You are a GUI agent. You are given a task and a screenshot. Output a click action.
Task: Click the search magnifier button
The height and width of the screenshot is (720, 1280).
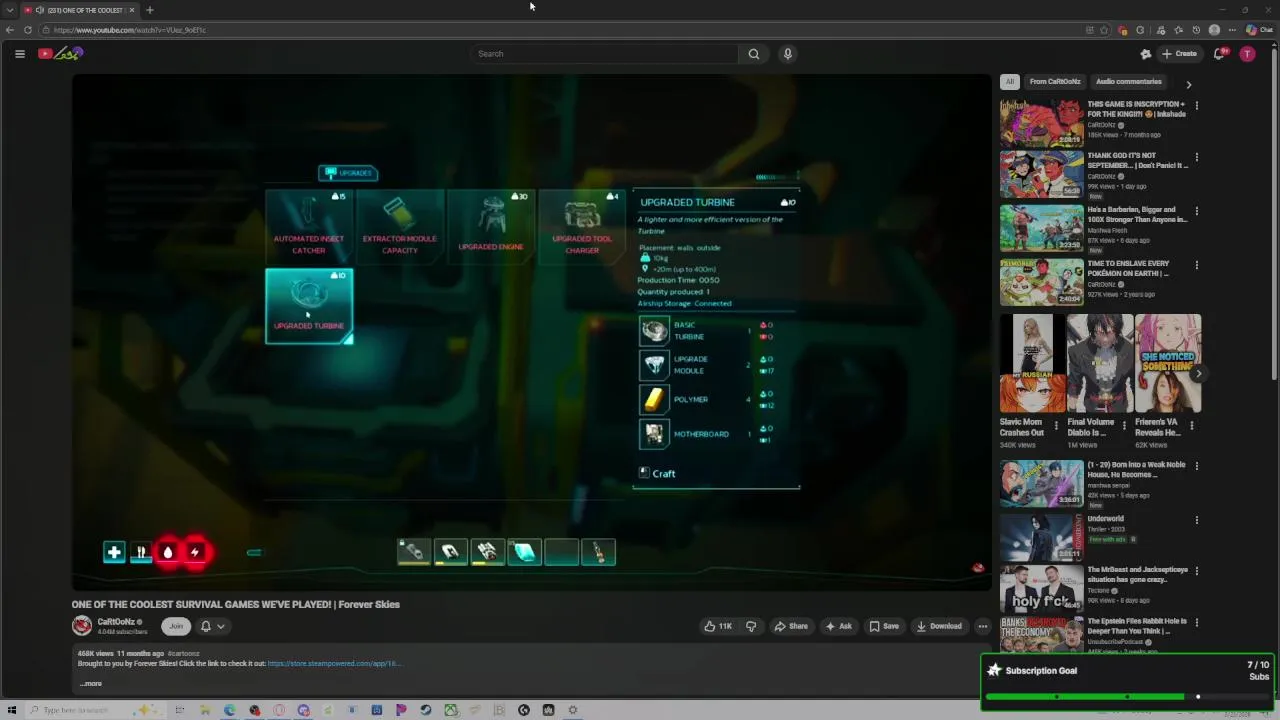754,54
